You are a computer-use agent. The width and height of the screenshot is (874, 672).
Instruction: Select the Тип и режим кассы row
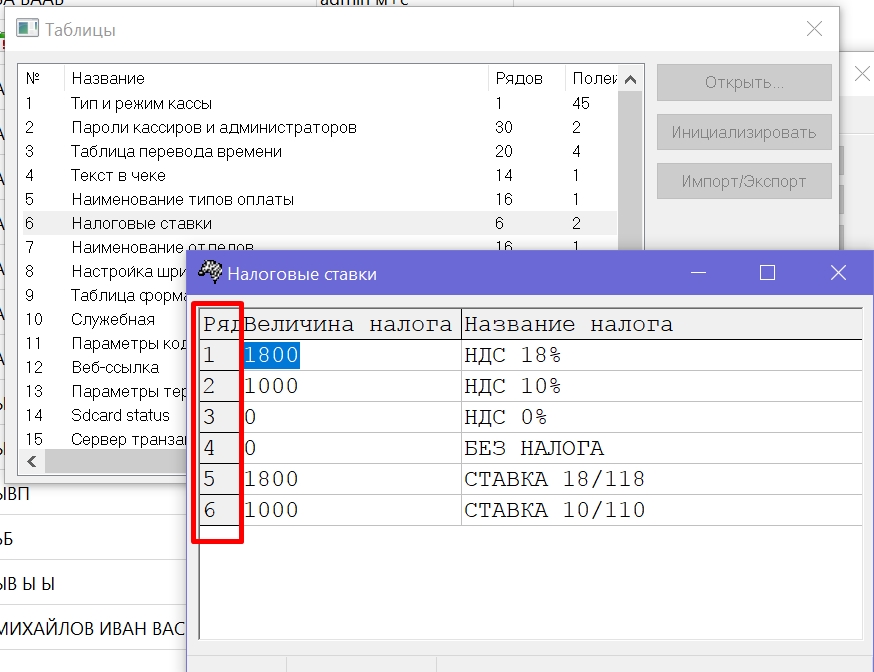pos(319,103)
